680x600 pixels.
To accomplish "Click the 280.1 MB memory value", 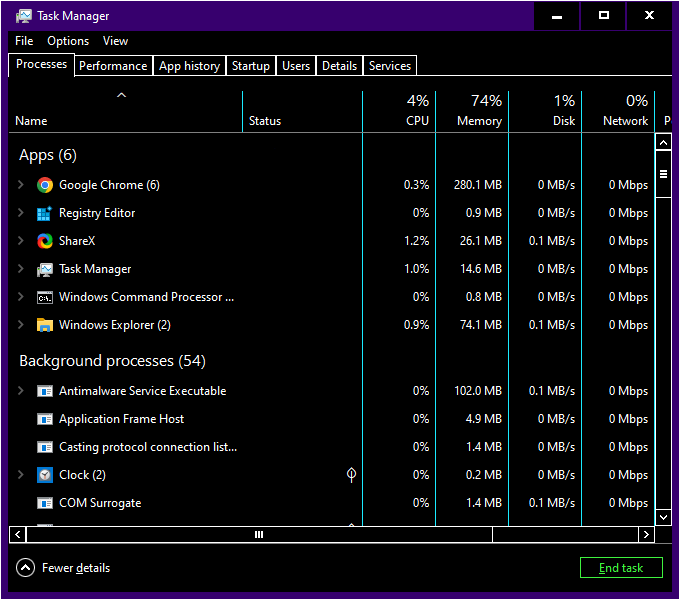I will [x=477, y=185].
